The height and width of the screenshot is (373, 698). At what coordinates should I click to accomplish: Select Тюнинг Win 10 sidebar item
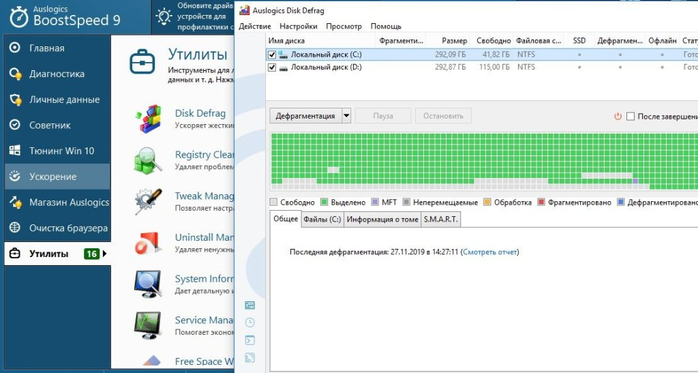(x=57, y=151)
